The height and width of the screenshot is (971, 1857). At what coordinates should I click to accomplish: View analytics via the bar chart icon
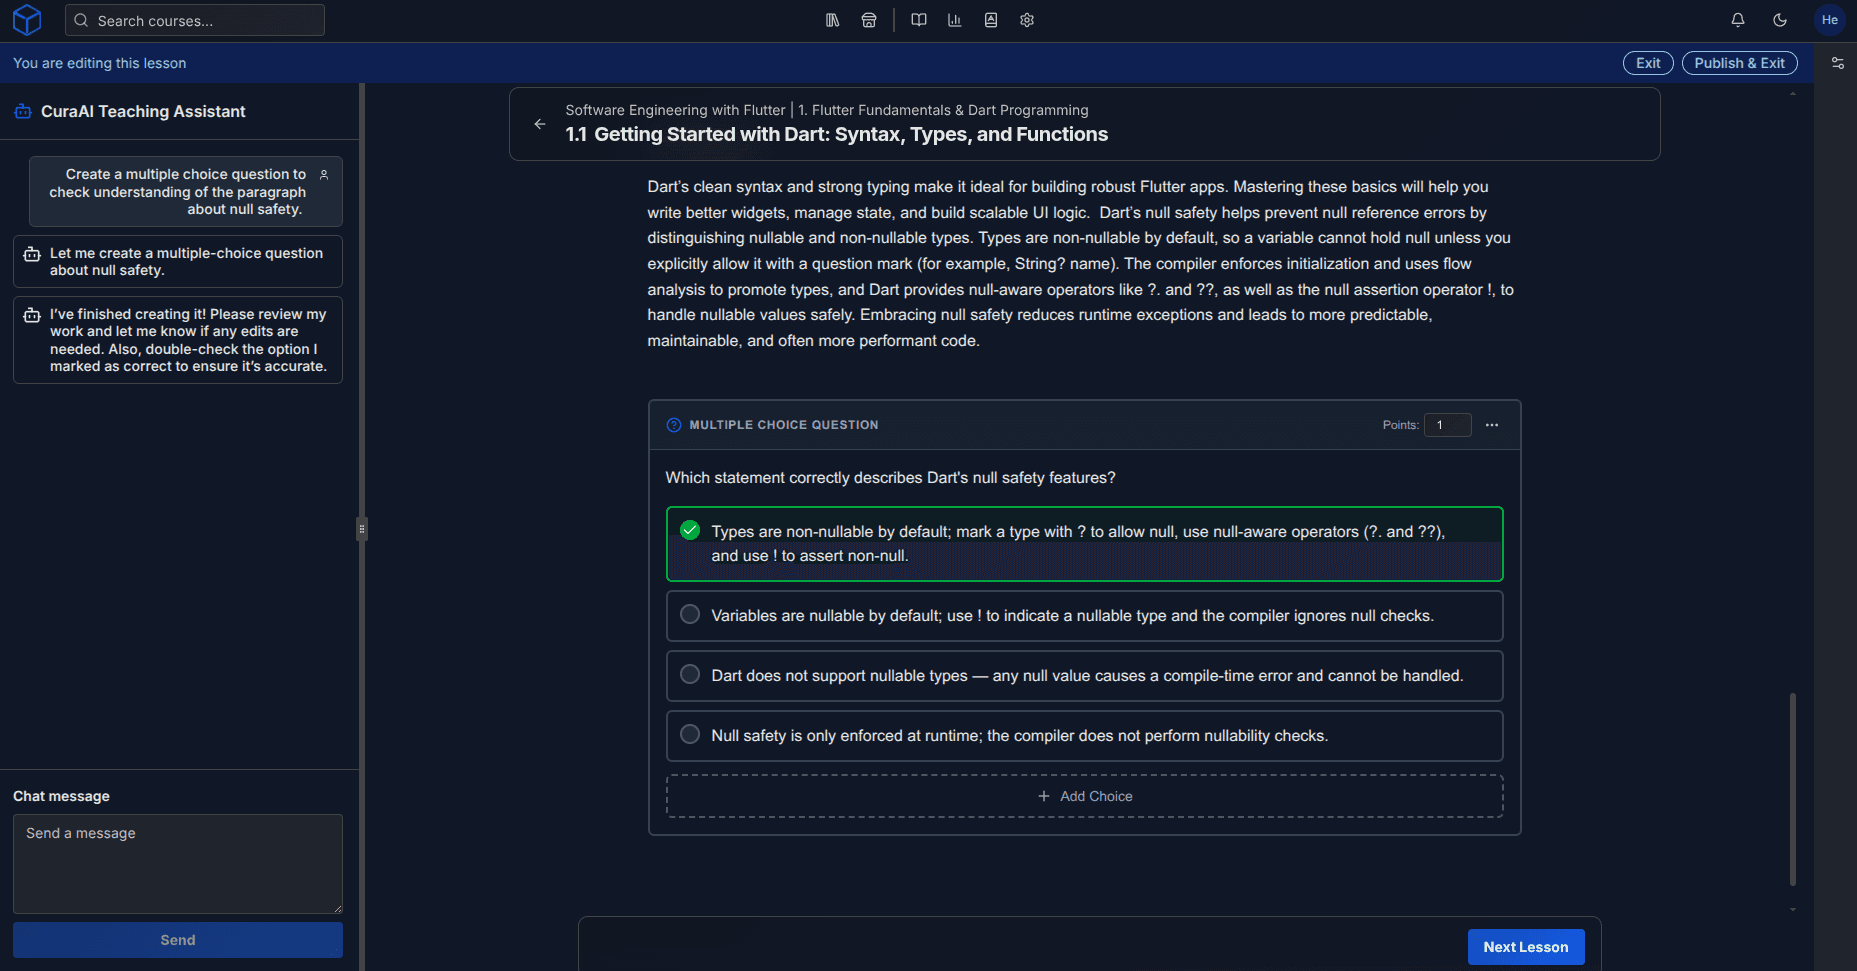954,20
